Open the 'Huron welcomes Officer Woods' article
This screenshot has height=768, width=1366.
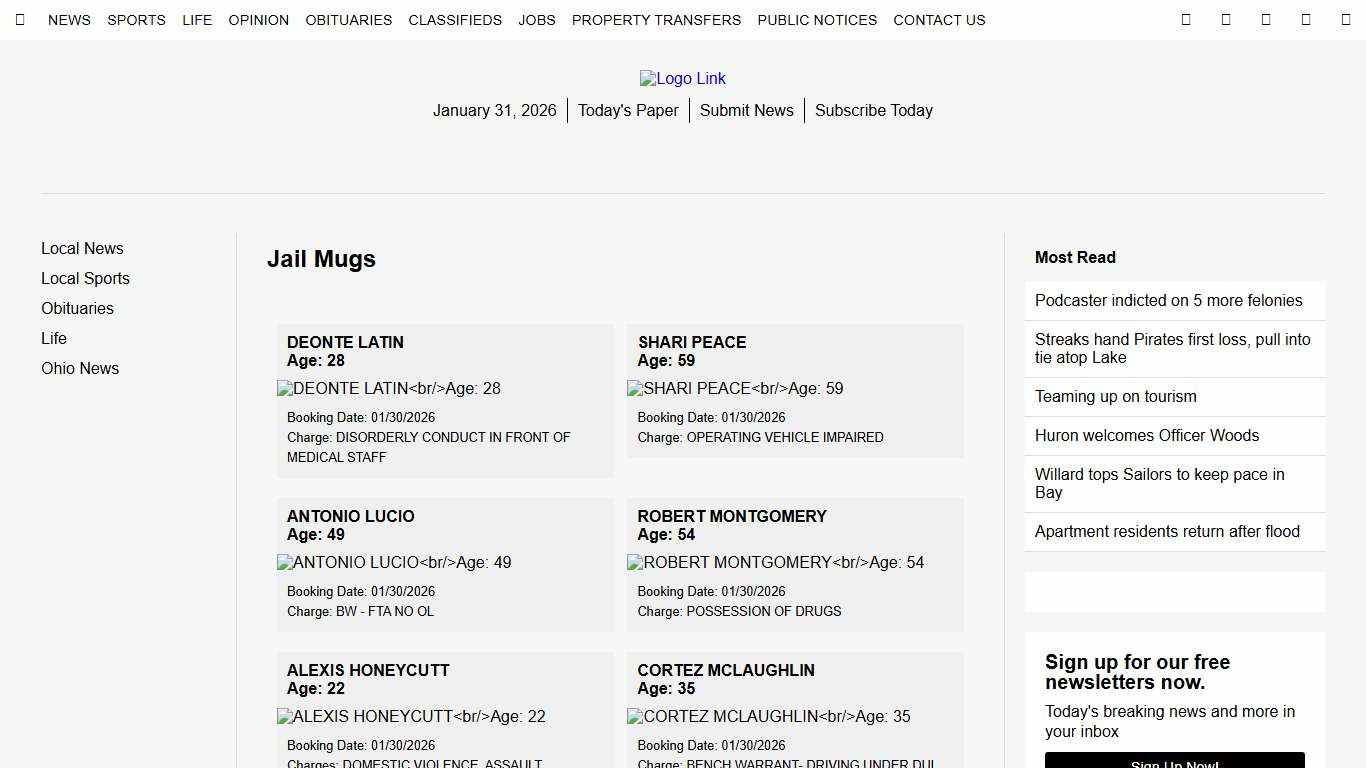click(x=1146, y=436)
